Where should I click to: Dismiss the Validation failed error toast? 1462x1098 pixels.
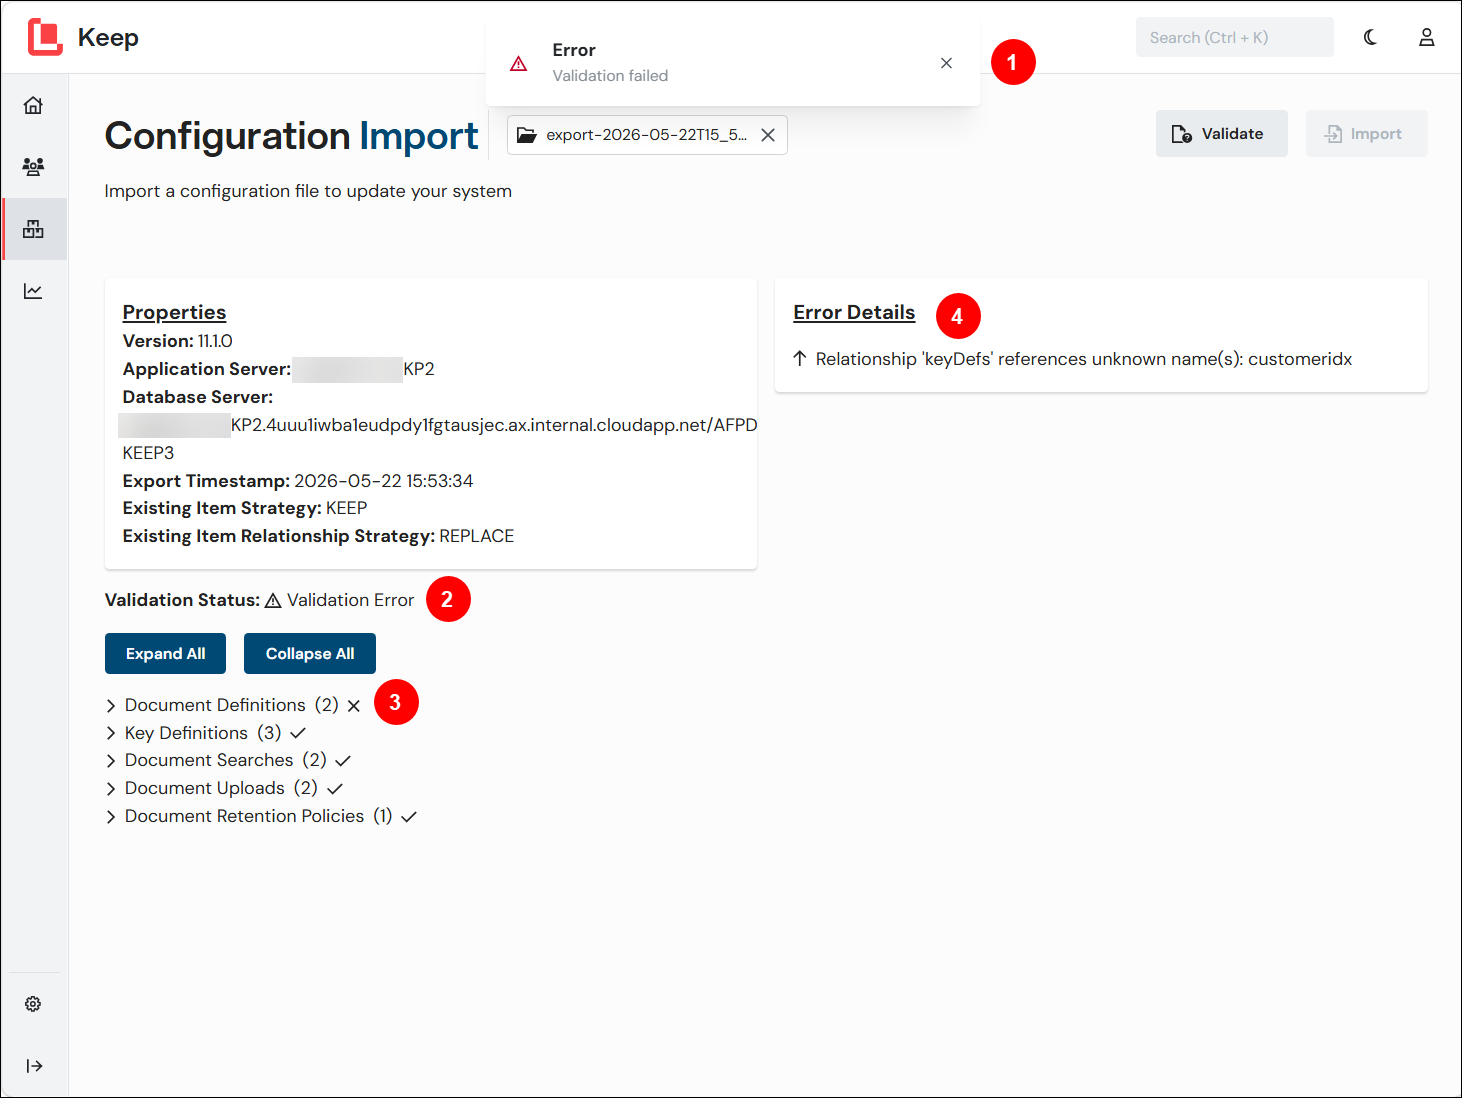[946, 63]
